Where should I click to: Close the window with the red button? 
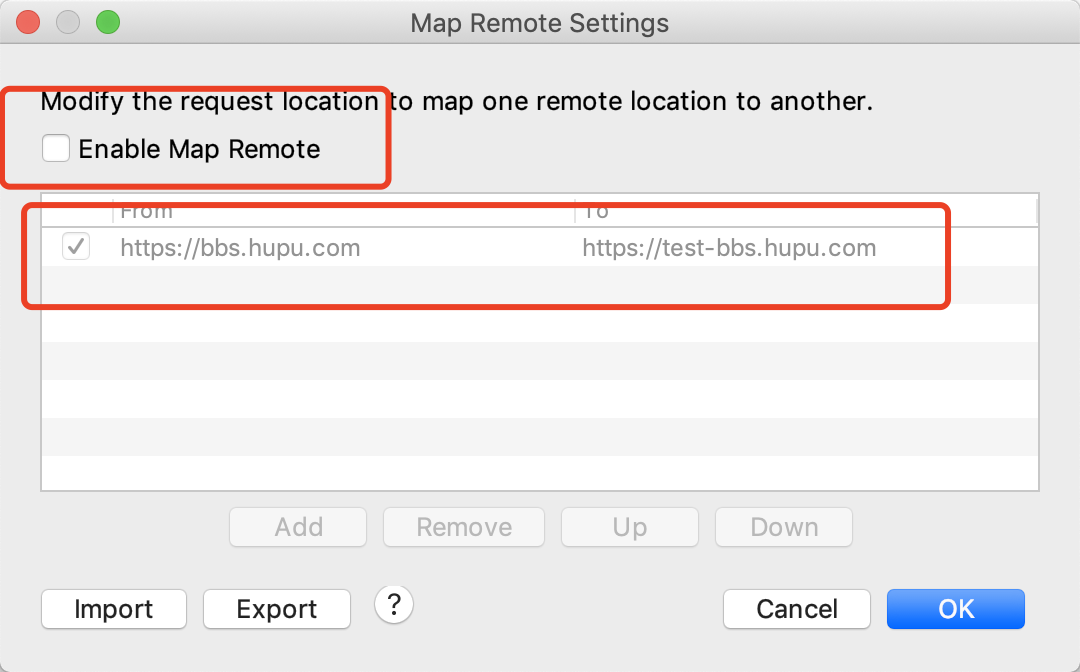click(x=29, y=22)
